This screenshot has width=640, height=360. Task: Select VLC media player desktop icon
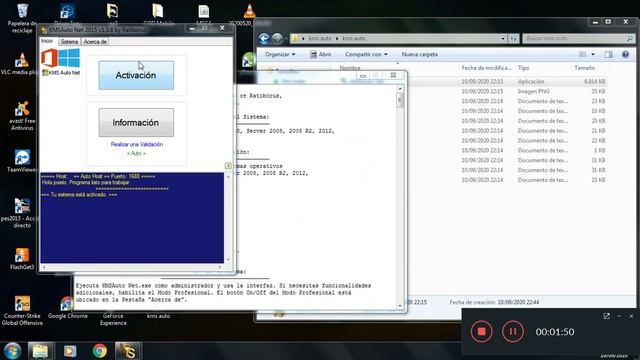20,64
